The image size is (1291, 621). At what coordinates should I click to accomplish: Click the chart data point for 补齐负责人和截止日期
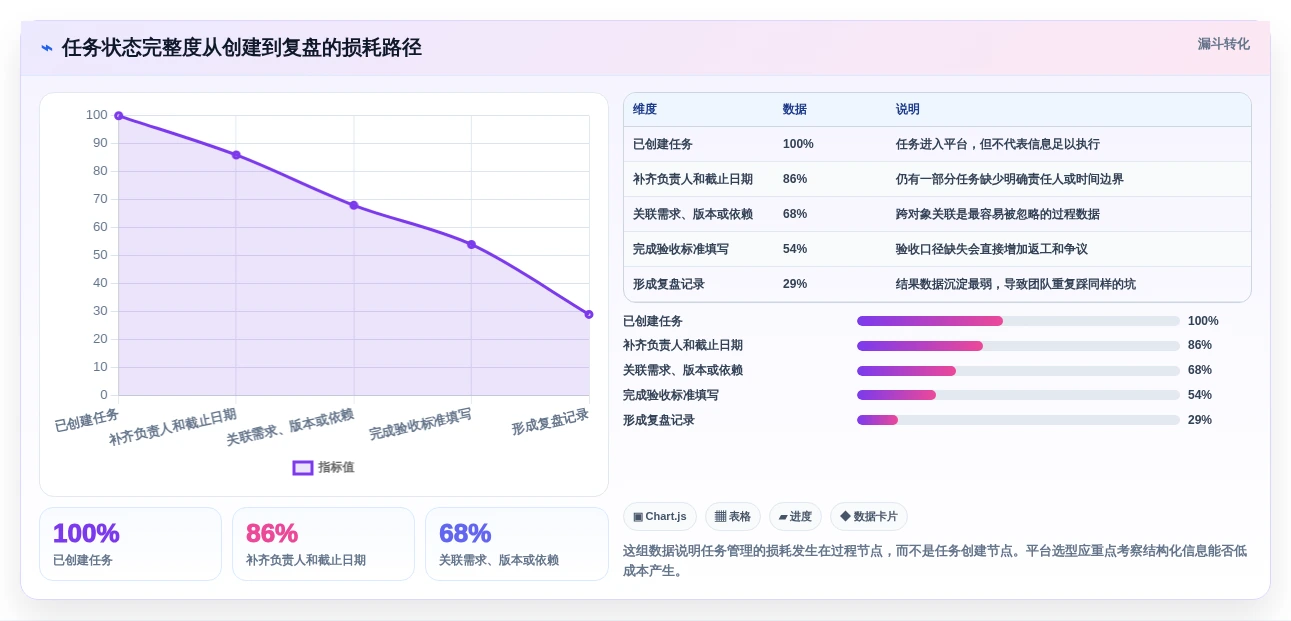(x=236, y=155)
